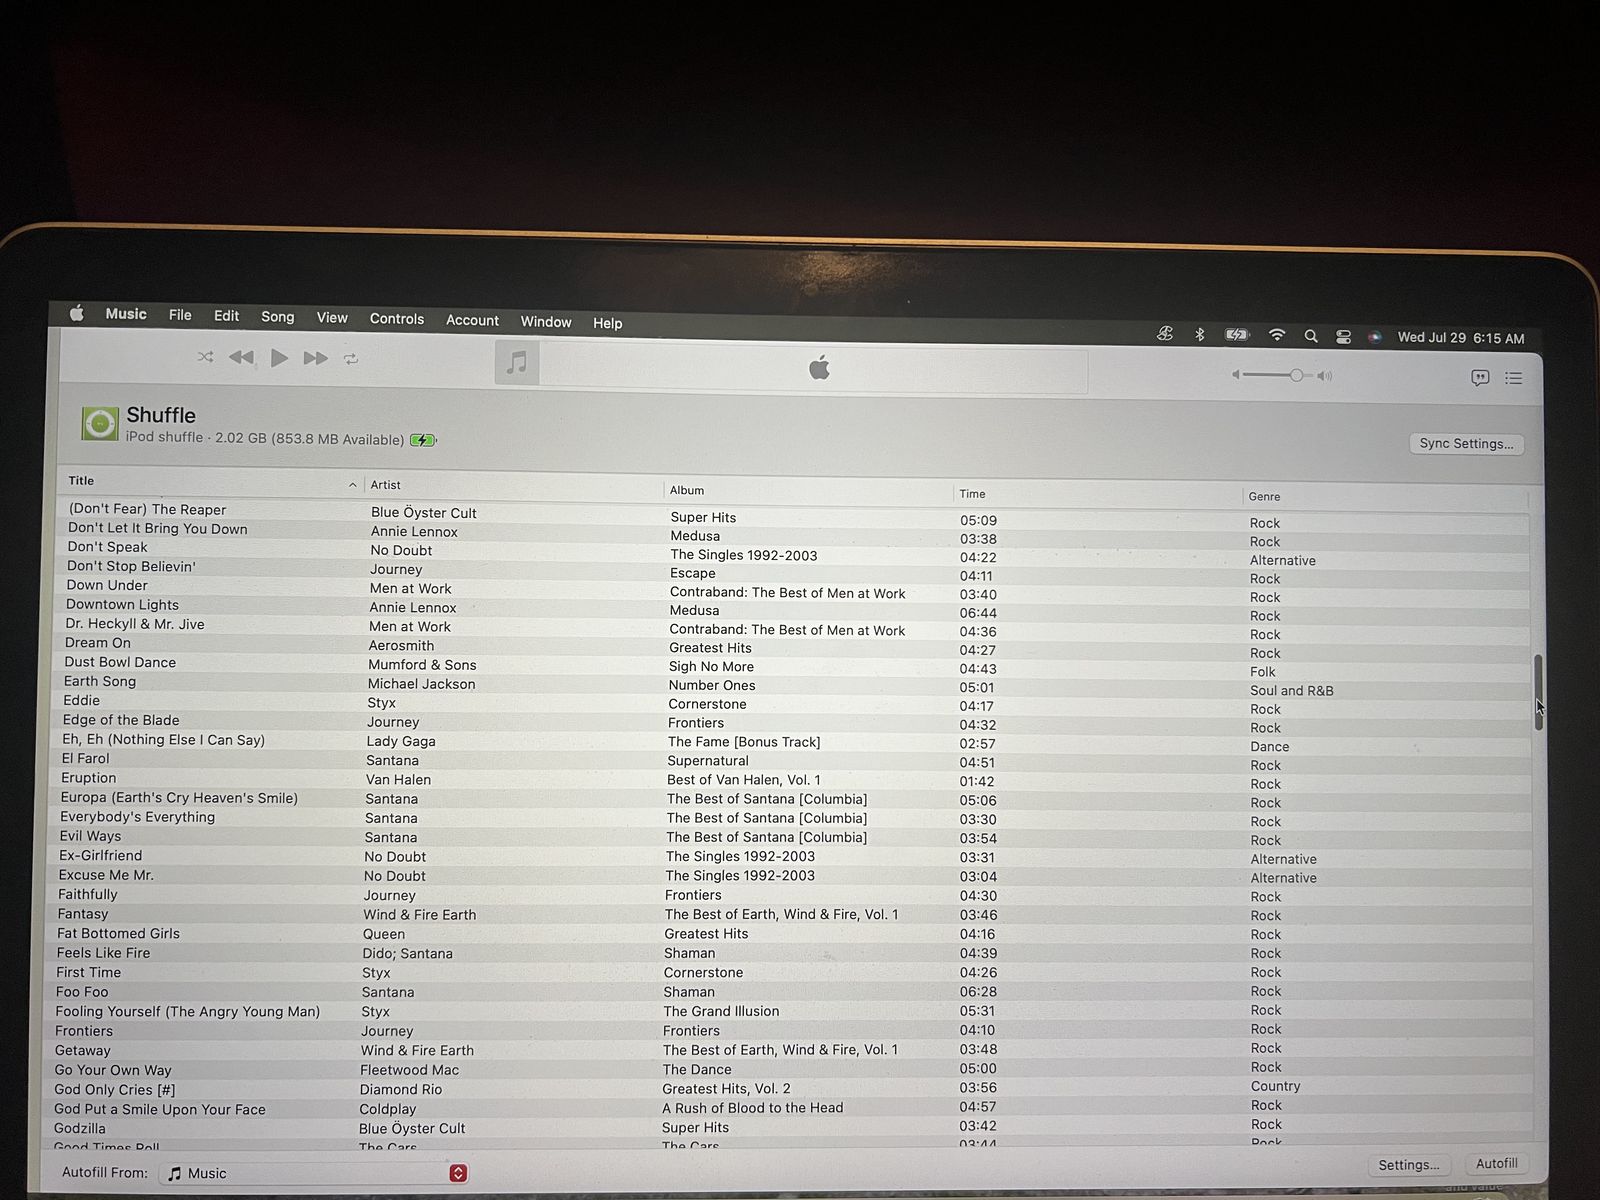The height and width of the screenshot is (1200, 1600).
Task: Click the Bluetooth status icon
Action: tap(1200, 334)
